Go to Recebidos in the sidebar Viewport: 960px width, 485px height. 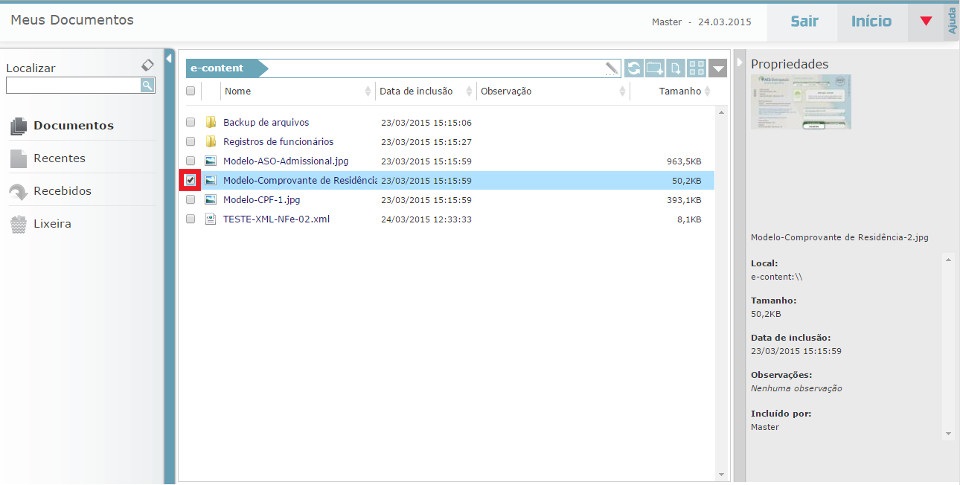pyautogui.click(x=62, y=191)
